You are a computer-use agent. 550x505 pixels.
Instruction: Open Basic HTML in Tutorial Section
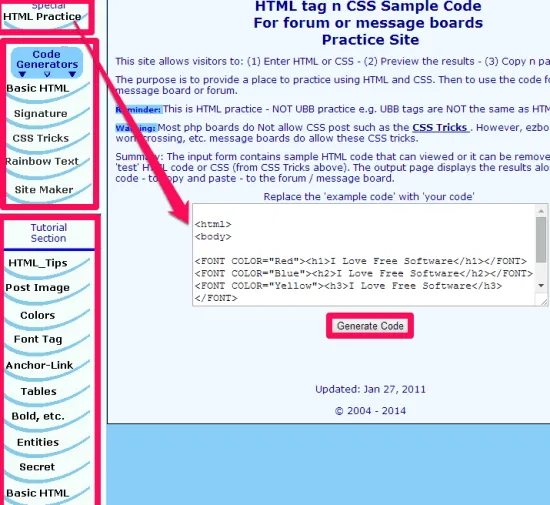pos(38,493)
